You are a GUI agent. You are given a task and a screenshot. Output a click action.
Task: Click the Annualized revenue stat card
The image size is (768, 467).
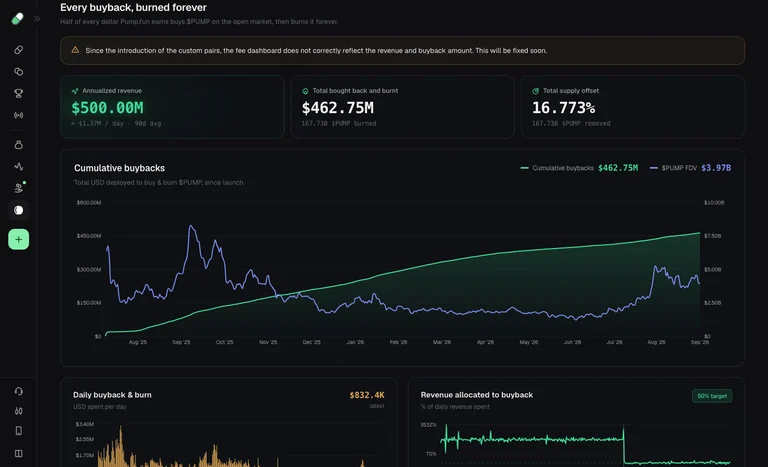click(172, 107)
